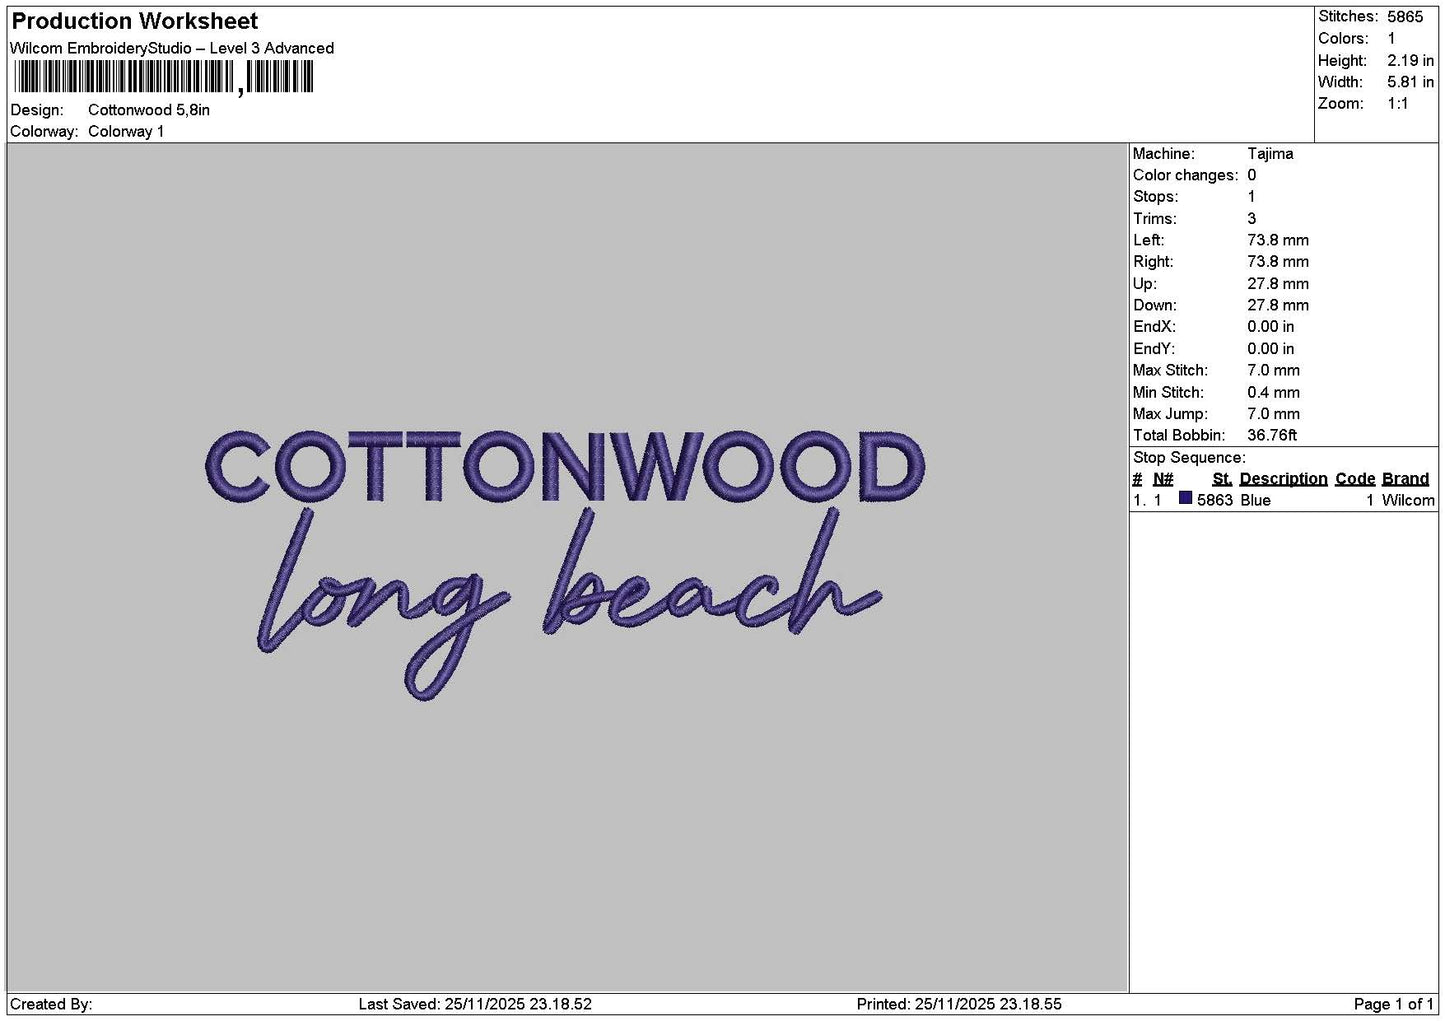Click the Zoom value 1:1
This screenshot has width=1445, height=1021.
pos(1398,104)
